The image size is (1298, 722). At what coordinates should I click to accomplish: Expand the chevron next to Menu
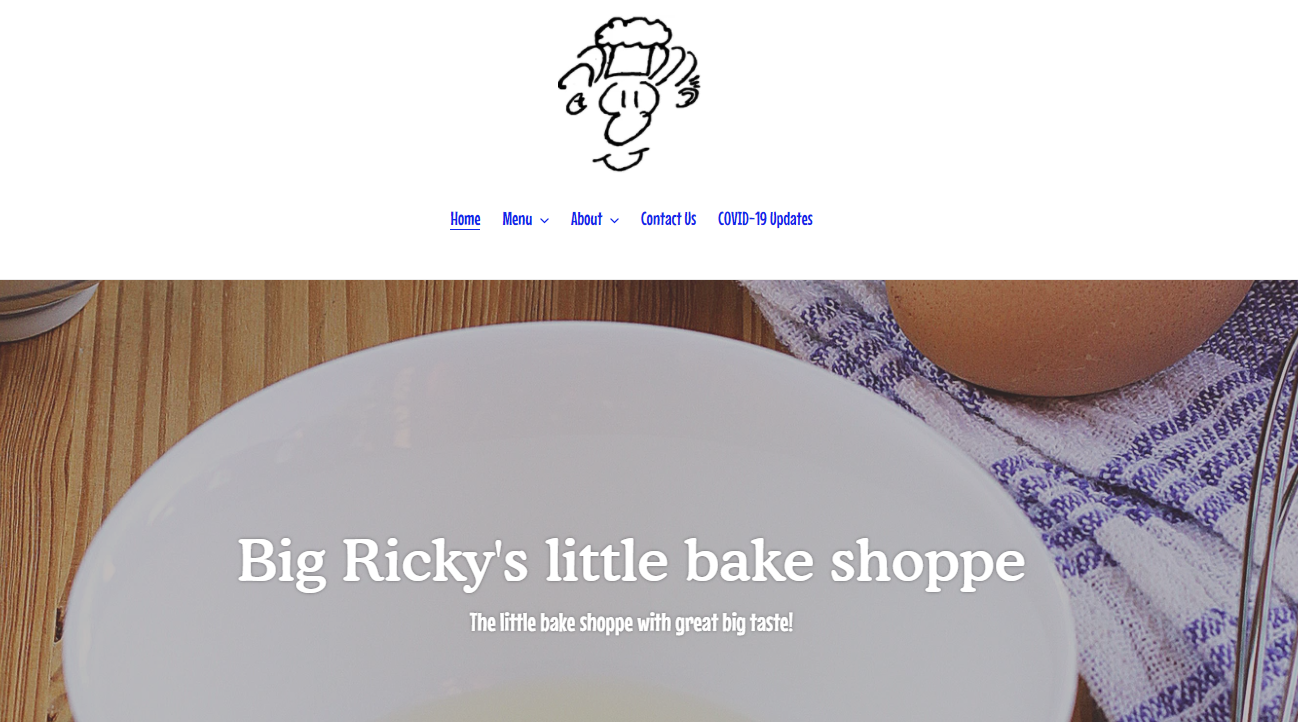pos(544,220)
